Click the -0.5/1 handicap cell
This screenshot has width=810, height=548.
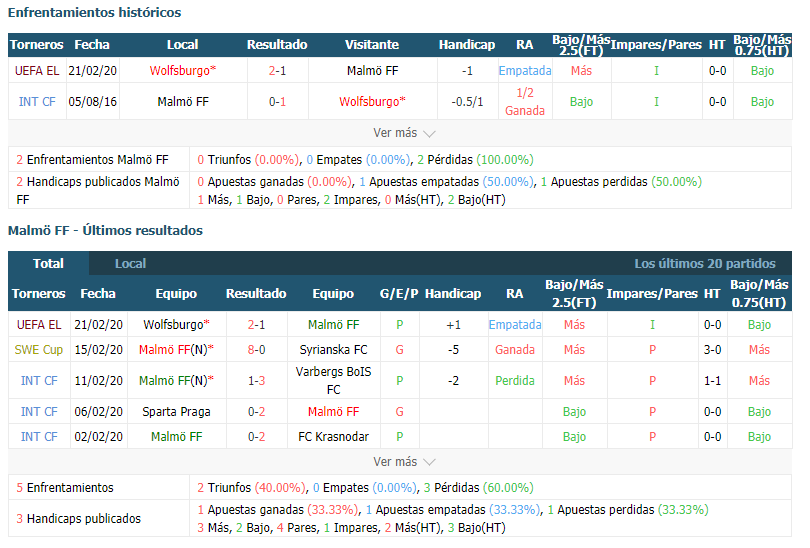point(467,102)
